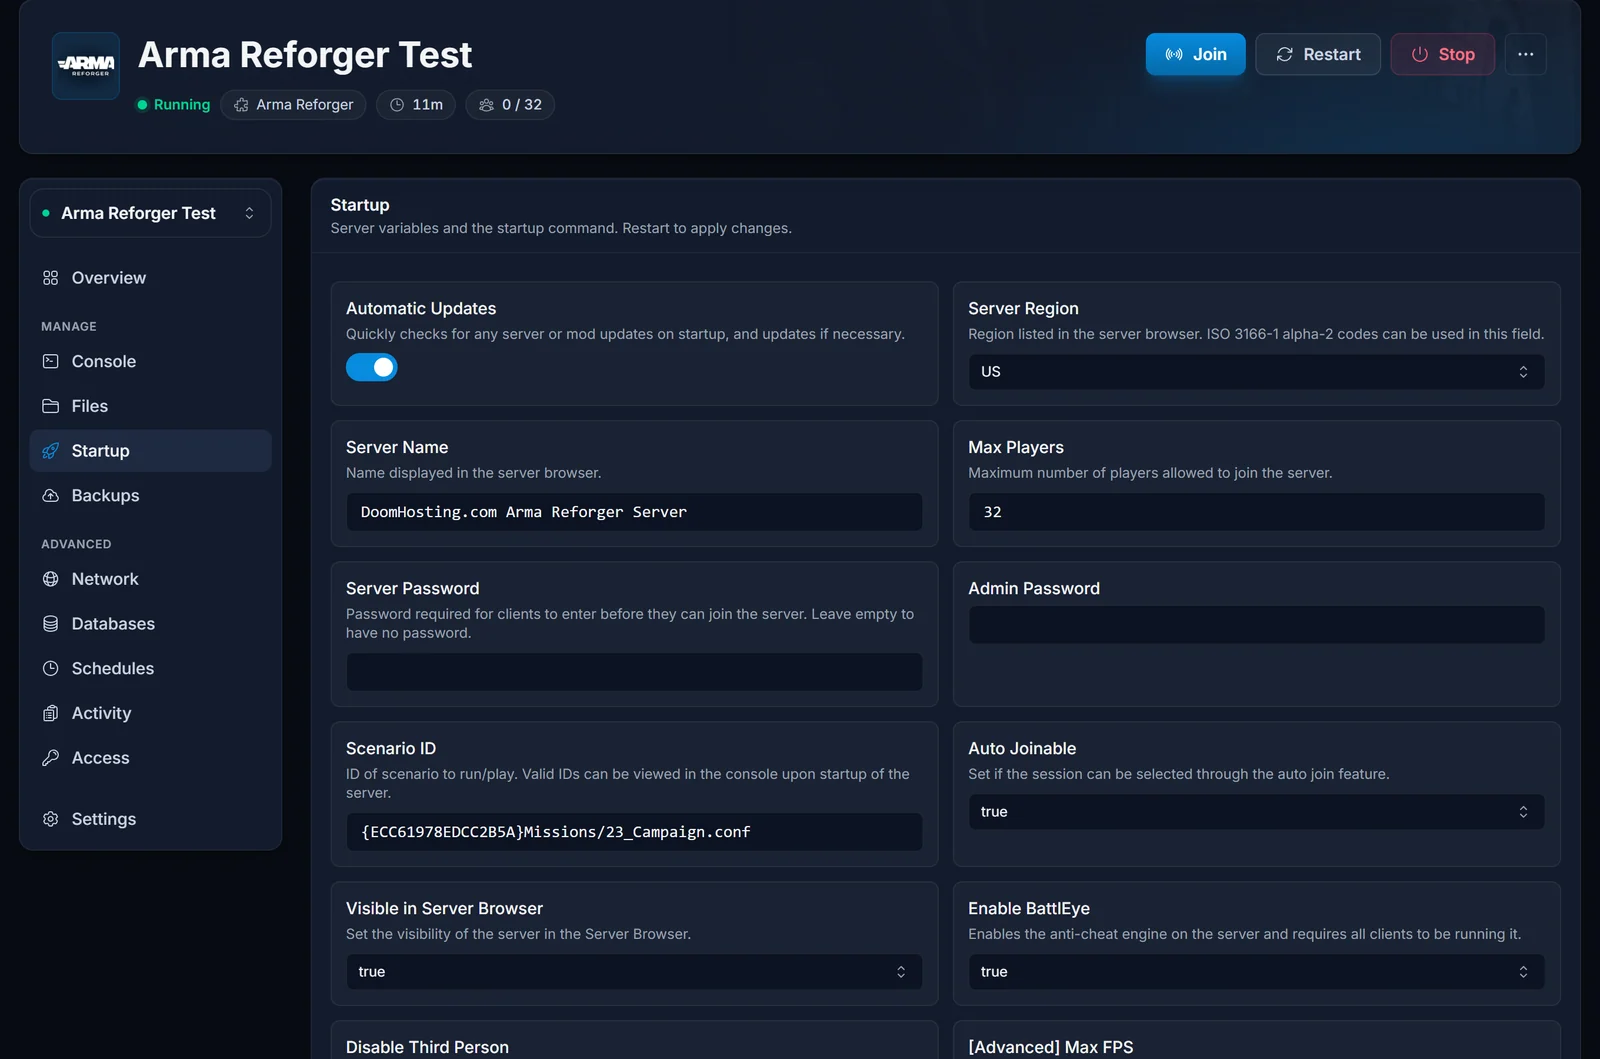The height and width of the screenshot is (1059, 1600).
Task: Click the puzzle icon beside Arma Reforger tag
Action: point(241,105)
